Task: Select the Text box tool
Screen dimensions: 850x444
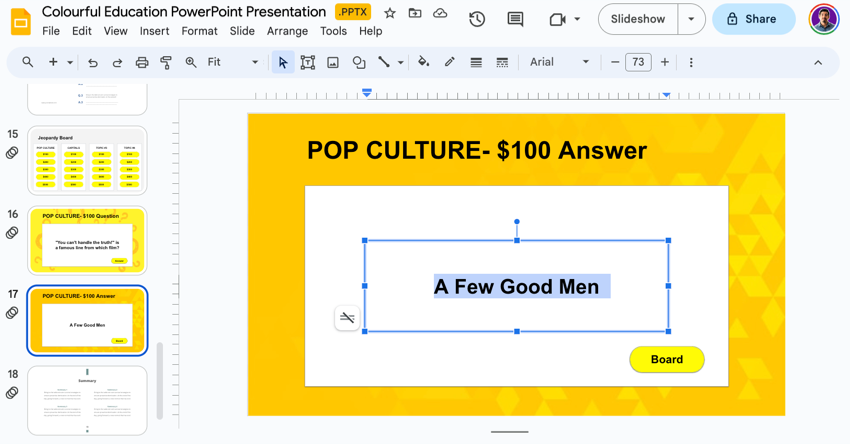Action: point(308,62)
